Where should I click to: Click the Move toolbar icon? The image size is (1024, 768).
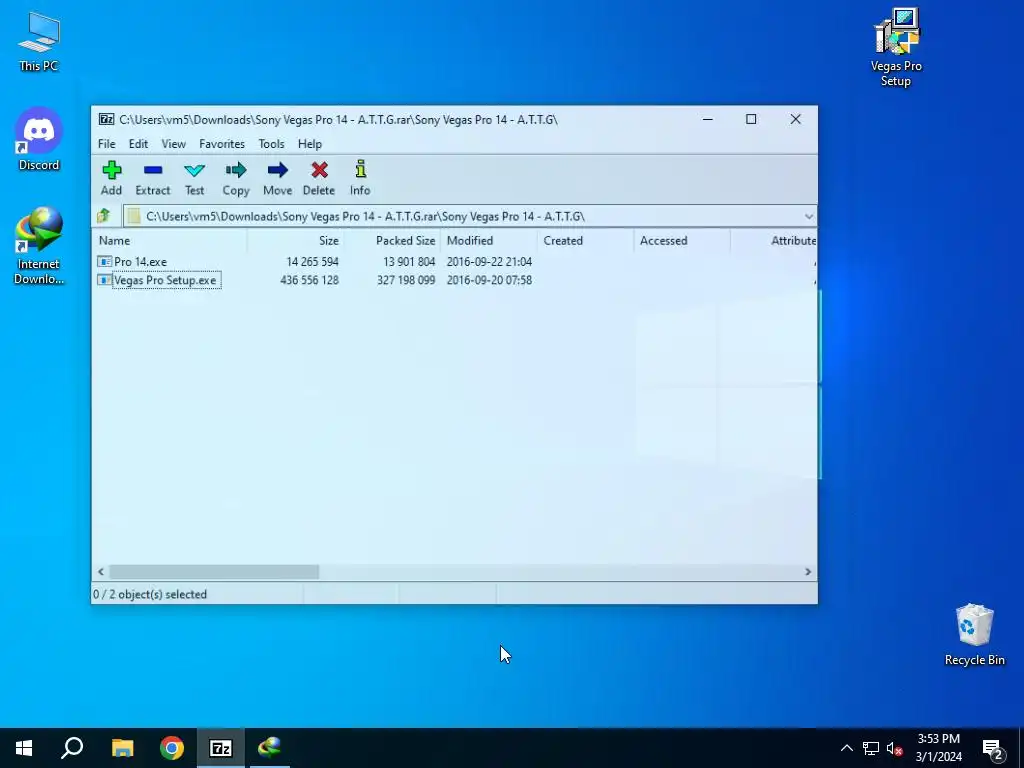[278, 170]
